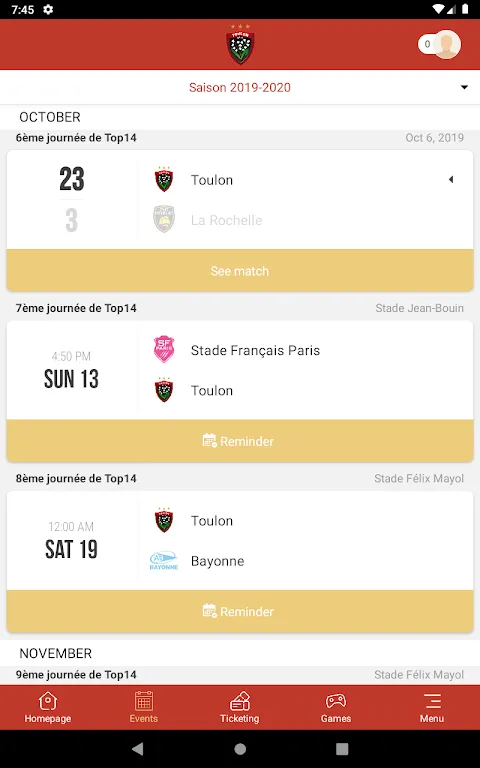
Task: Tap the Toulon club crest in header
Action: pos(240,44)
